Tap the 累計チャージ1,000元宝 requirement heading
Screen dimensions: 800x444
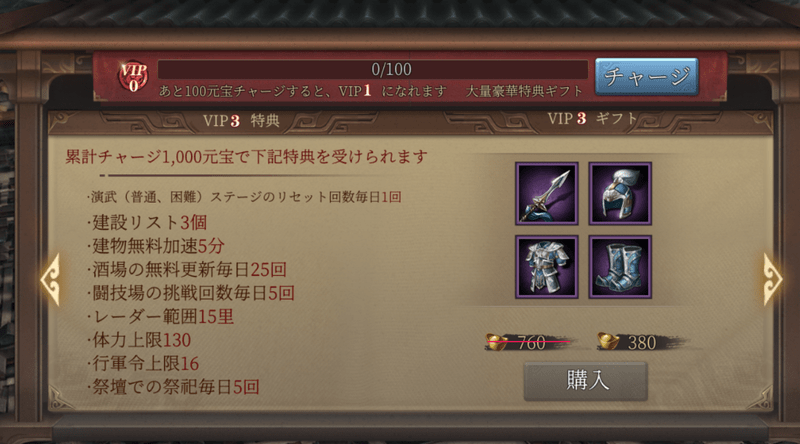pyautogui.click(x=246, y=157)
